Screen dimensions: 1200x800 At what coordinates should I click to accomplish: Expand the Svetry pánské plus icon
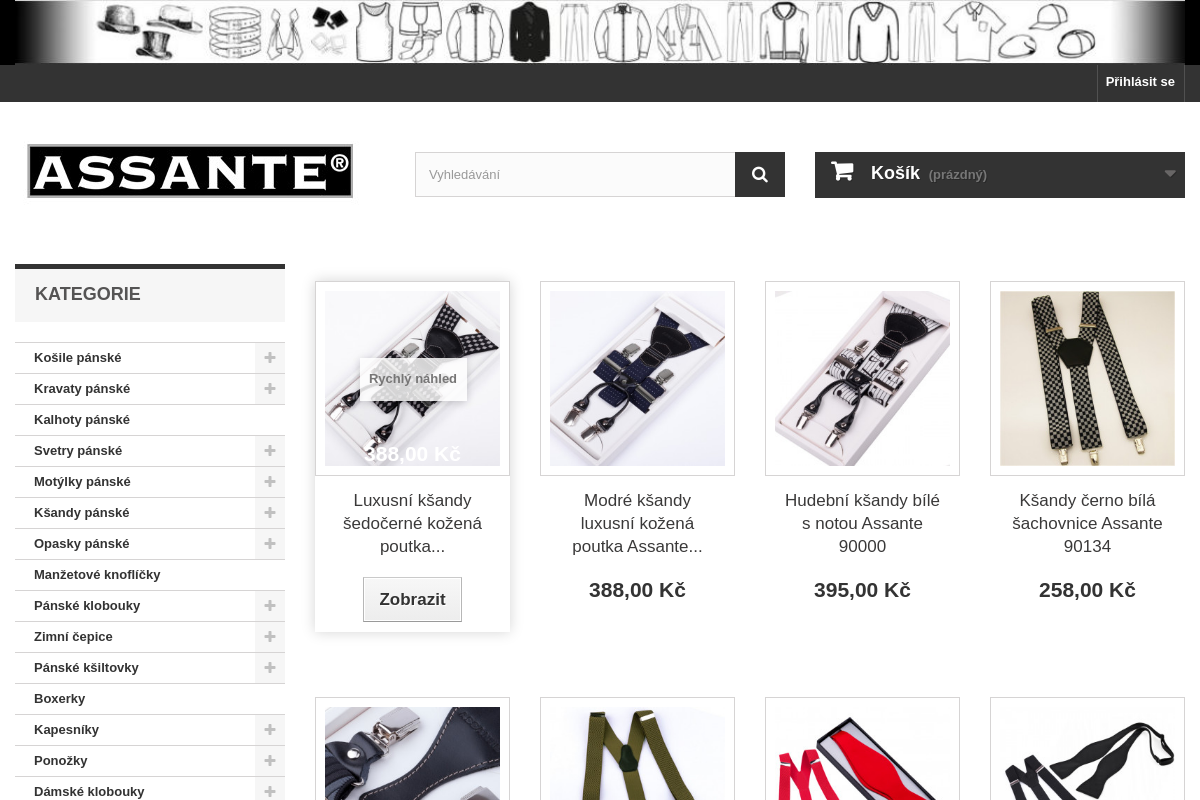tap(270, 451)
